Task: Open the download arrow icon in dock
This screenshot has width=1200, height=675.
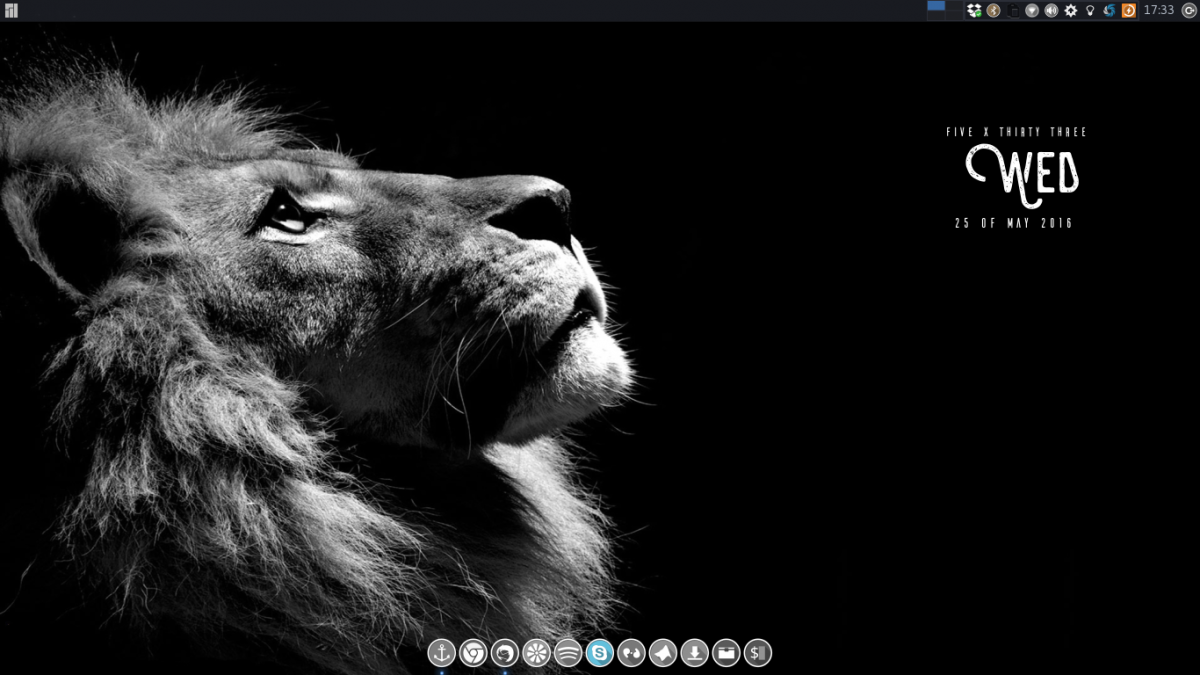Action: click(695, 654)
